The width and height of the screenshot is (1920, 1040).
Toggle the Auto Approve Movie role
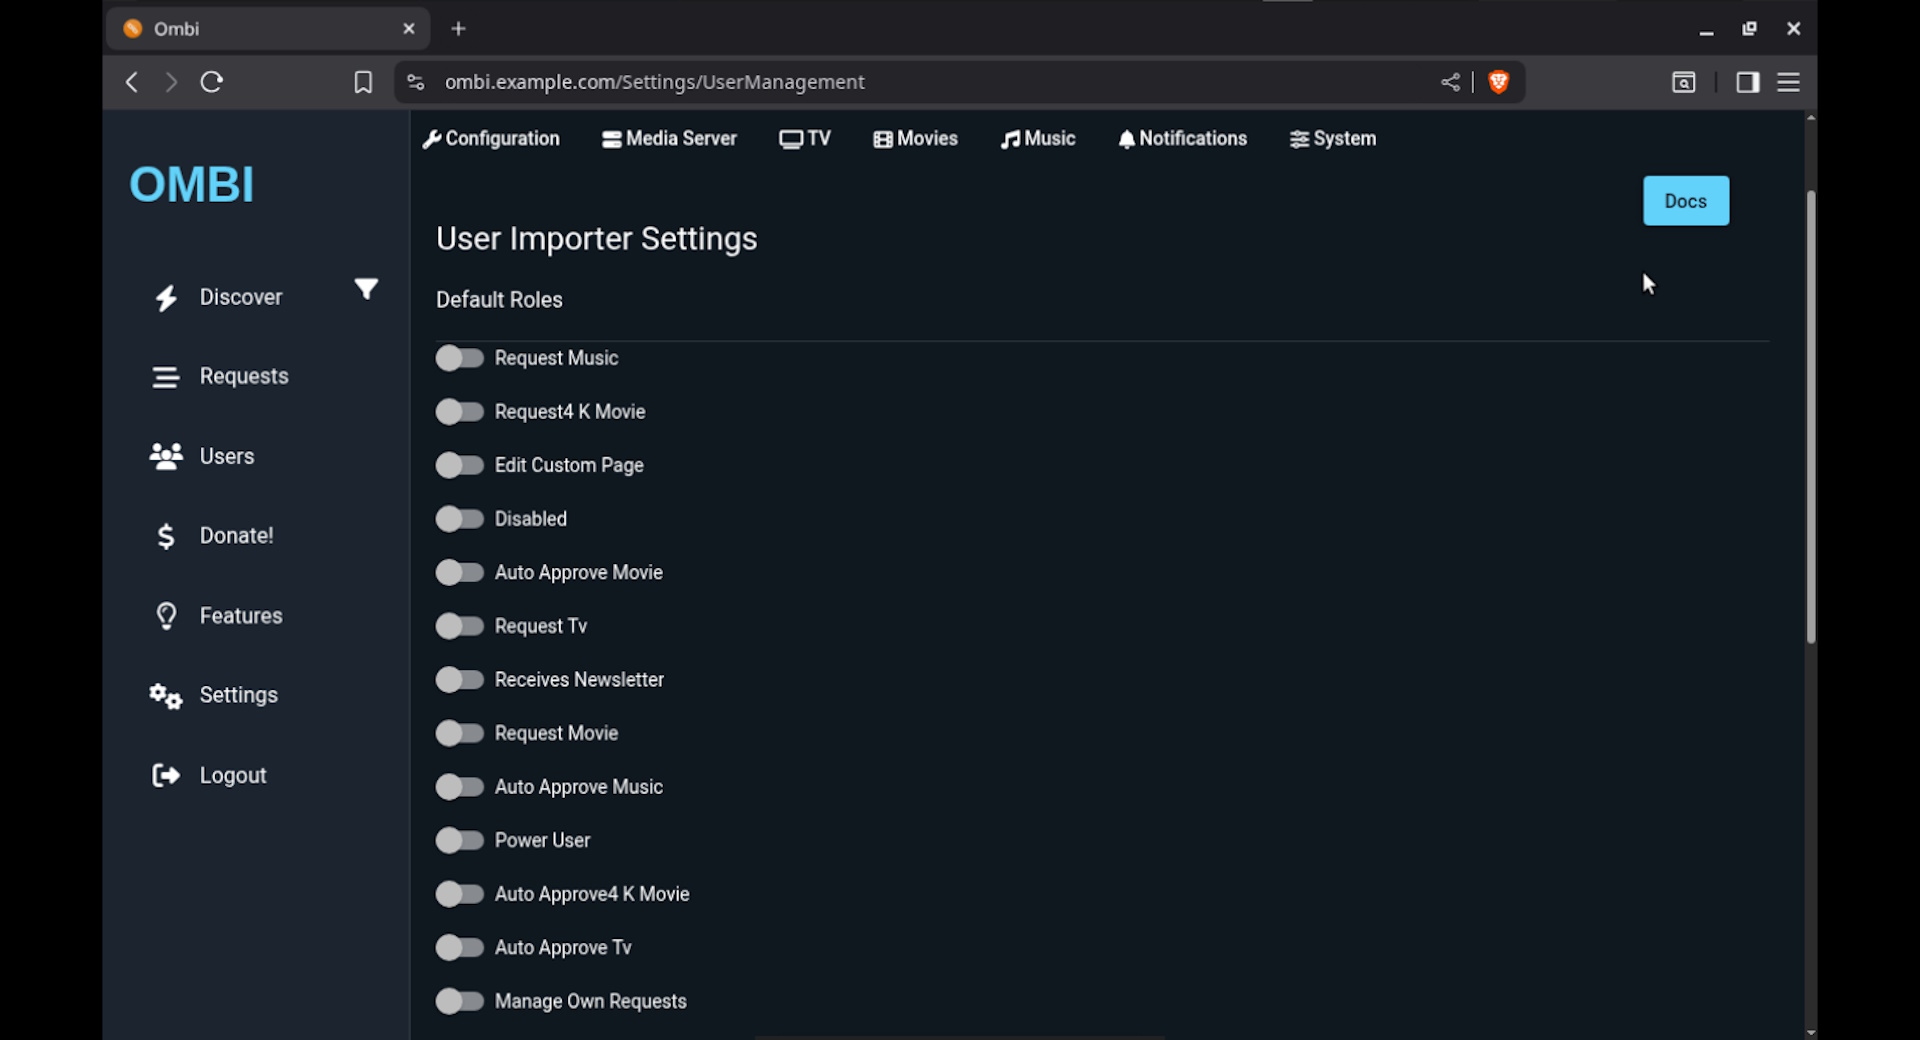coord(459,572)
